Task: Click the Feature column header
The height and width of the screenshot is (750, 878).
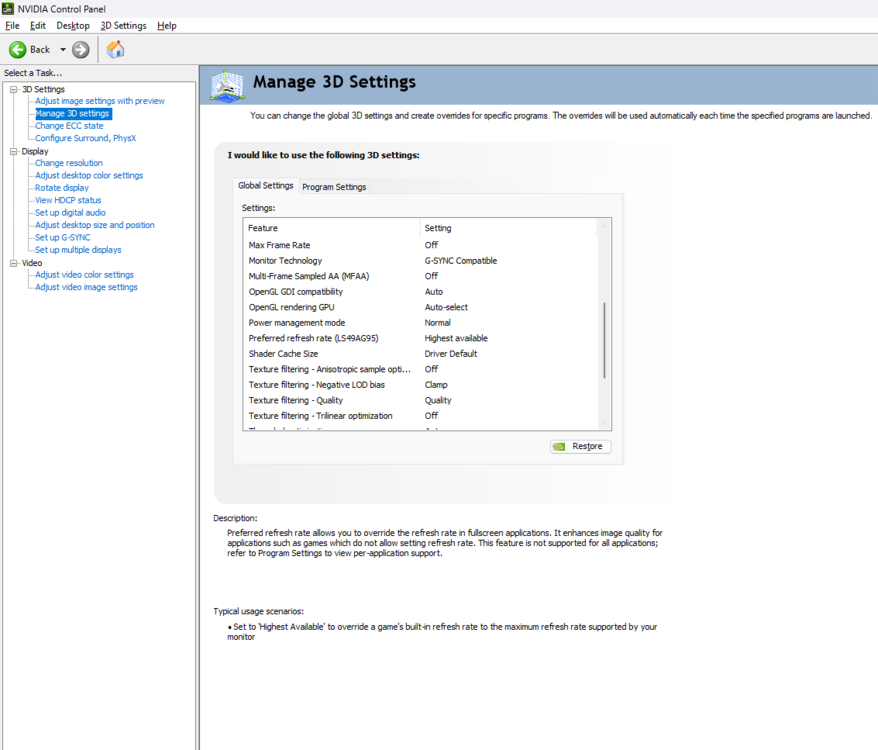Action: [x=332, y=229]
